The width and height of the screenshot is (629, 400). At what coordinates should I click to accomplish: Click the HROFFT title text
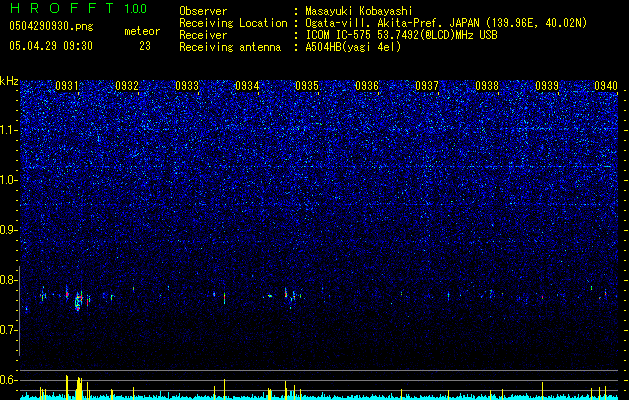[63, 8]
